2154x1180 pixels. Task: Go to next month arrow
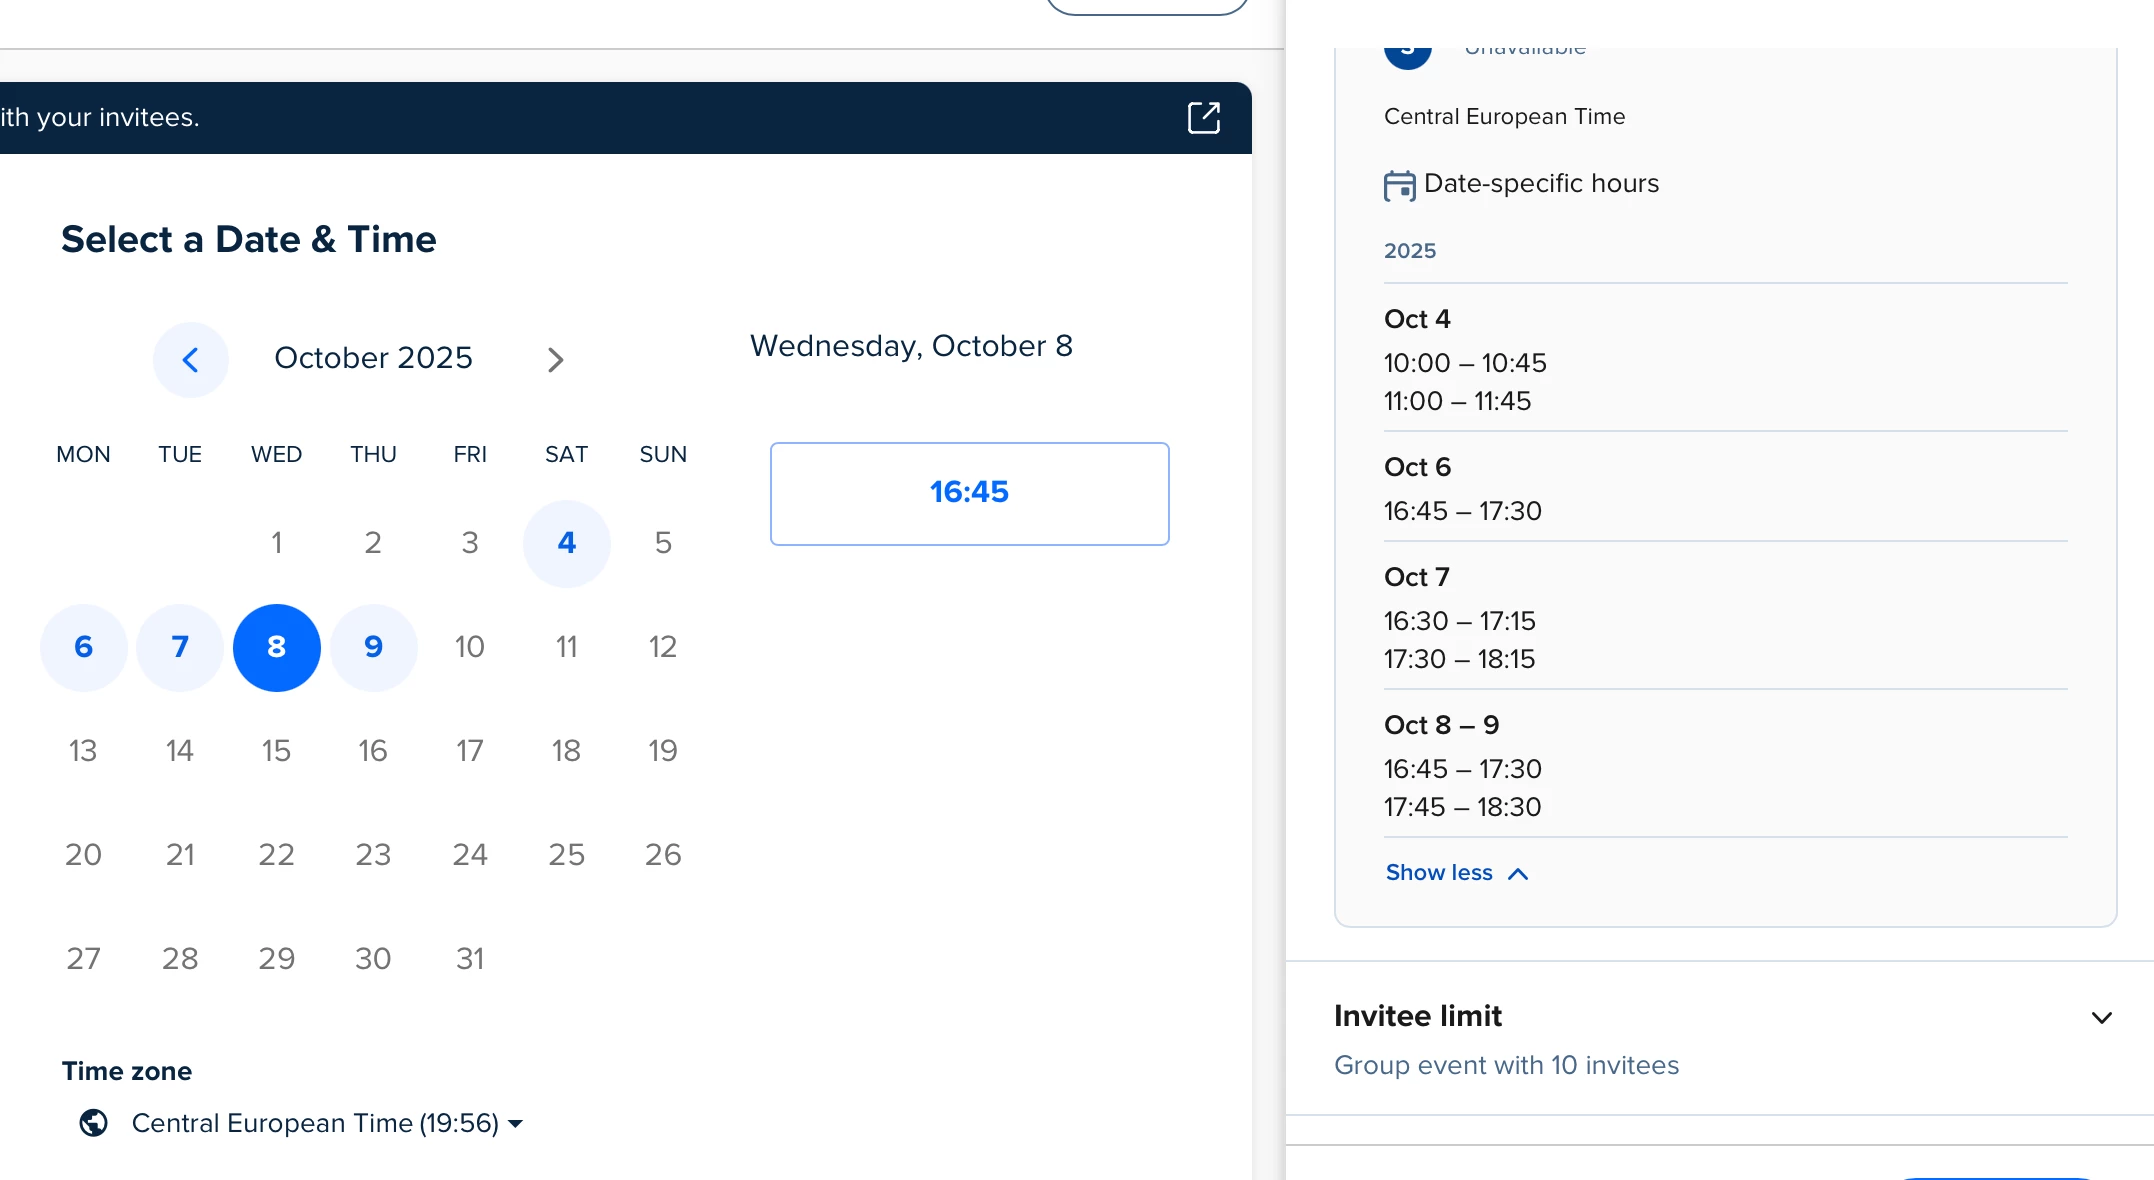(556, 359)
